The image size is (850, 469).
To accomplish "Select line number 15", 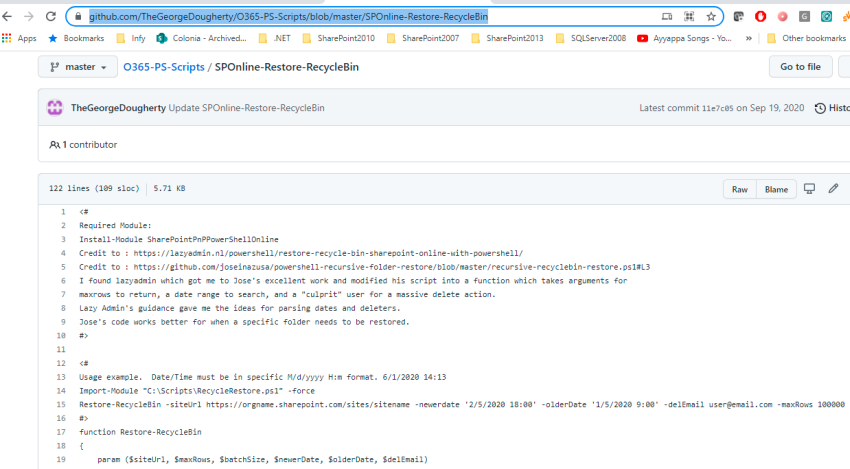I will click(x=61, y=404).
